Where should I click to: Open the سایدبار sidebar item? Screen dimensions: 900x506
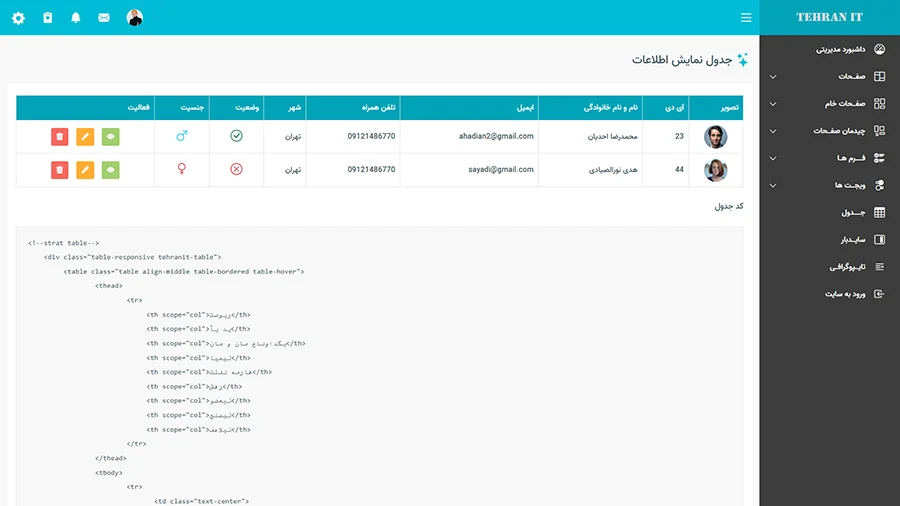pyautogui.click(x=853, y=240)
